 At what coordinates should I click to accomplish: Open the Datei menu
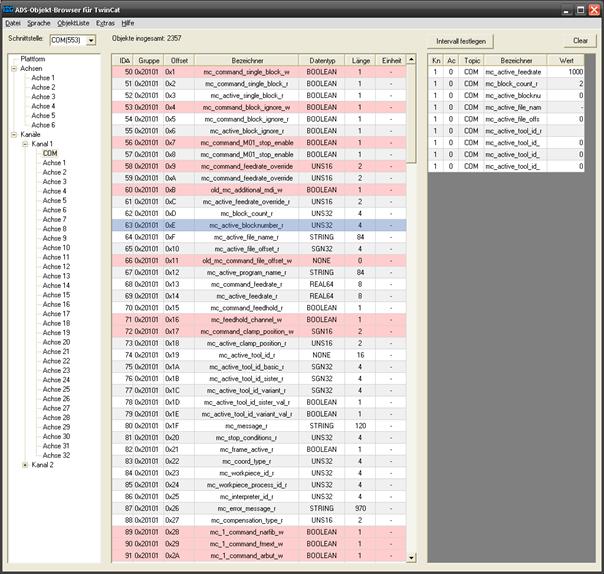[13, 23]
